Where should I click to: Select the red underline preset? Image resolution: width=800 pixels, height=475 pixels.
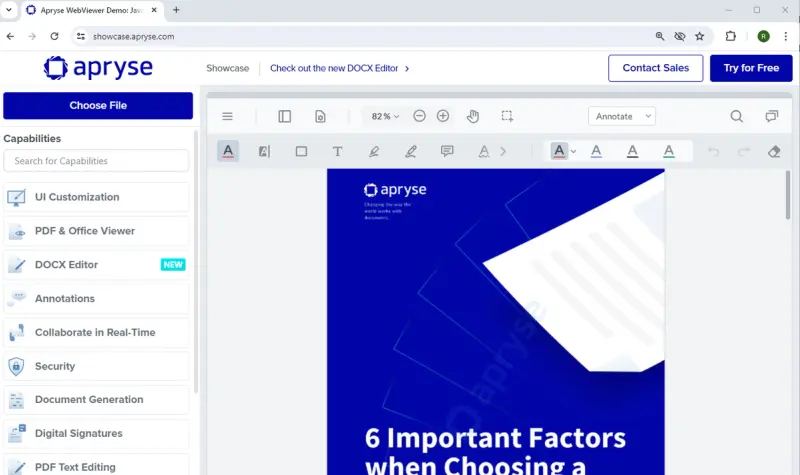[x=559, y=151]
